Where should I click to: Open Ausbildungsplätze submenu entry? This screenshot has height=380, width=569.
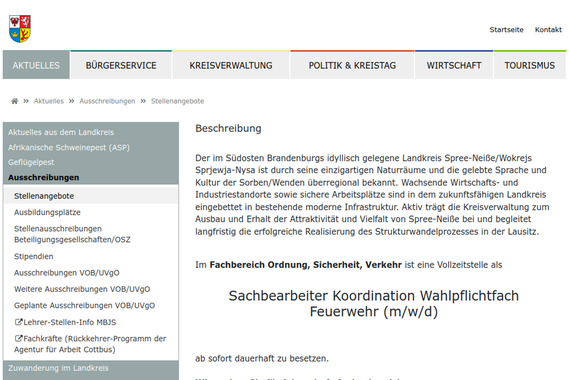click(x=47, y=212)
